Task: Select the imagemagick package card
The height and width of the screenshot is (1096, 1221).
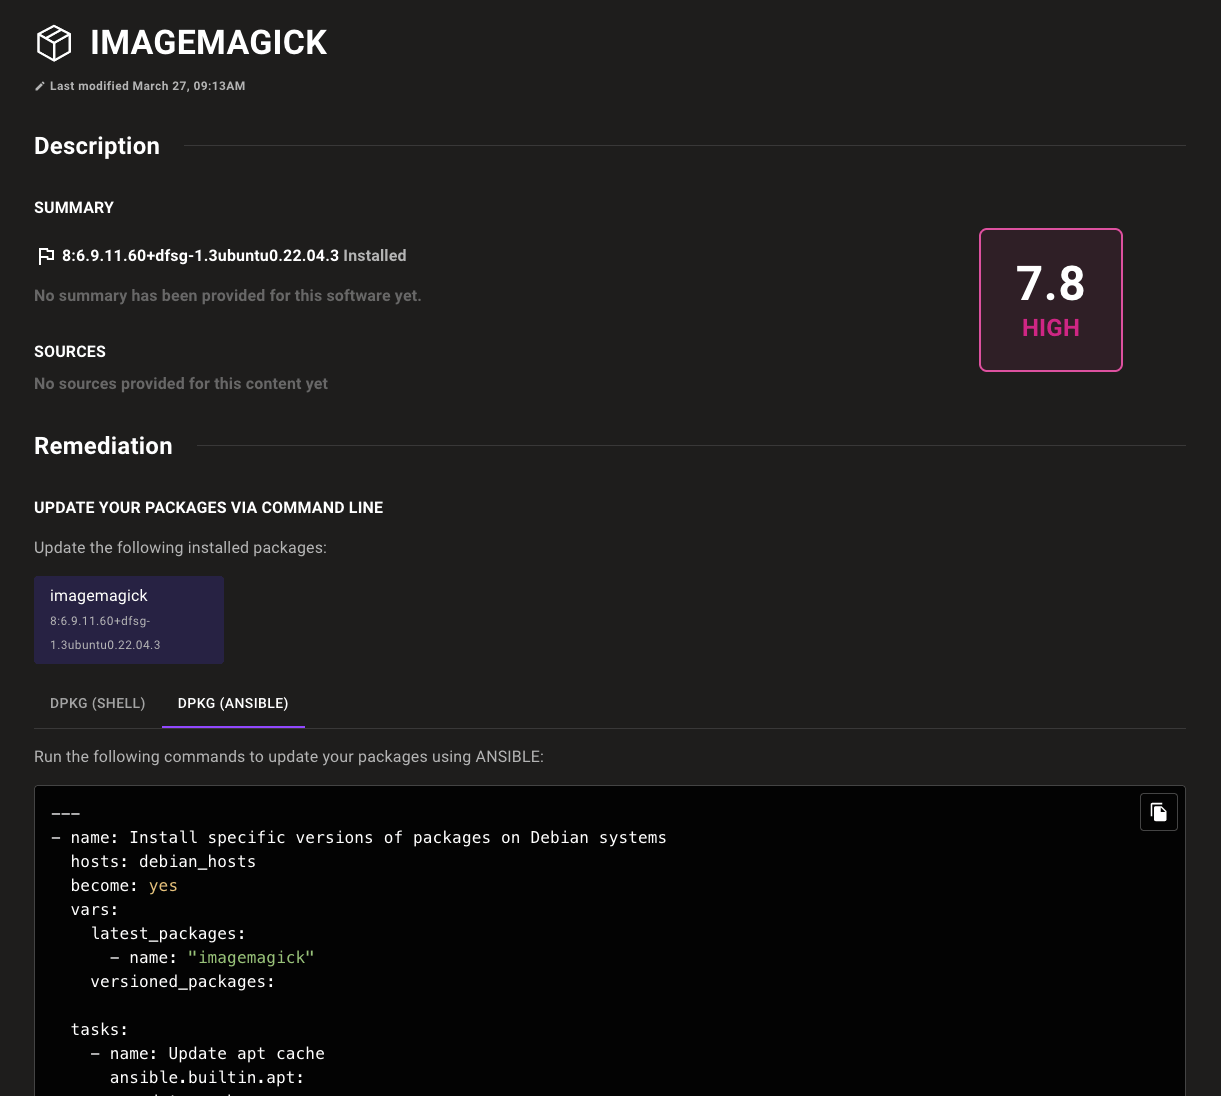Action: tap(128, 619)
